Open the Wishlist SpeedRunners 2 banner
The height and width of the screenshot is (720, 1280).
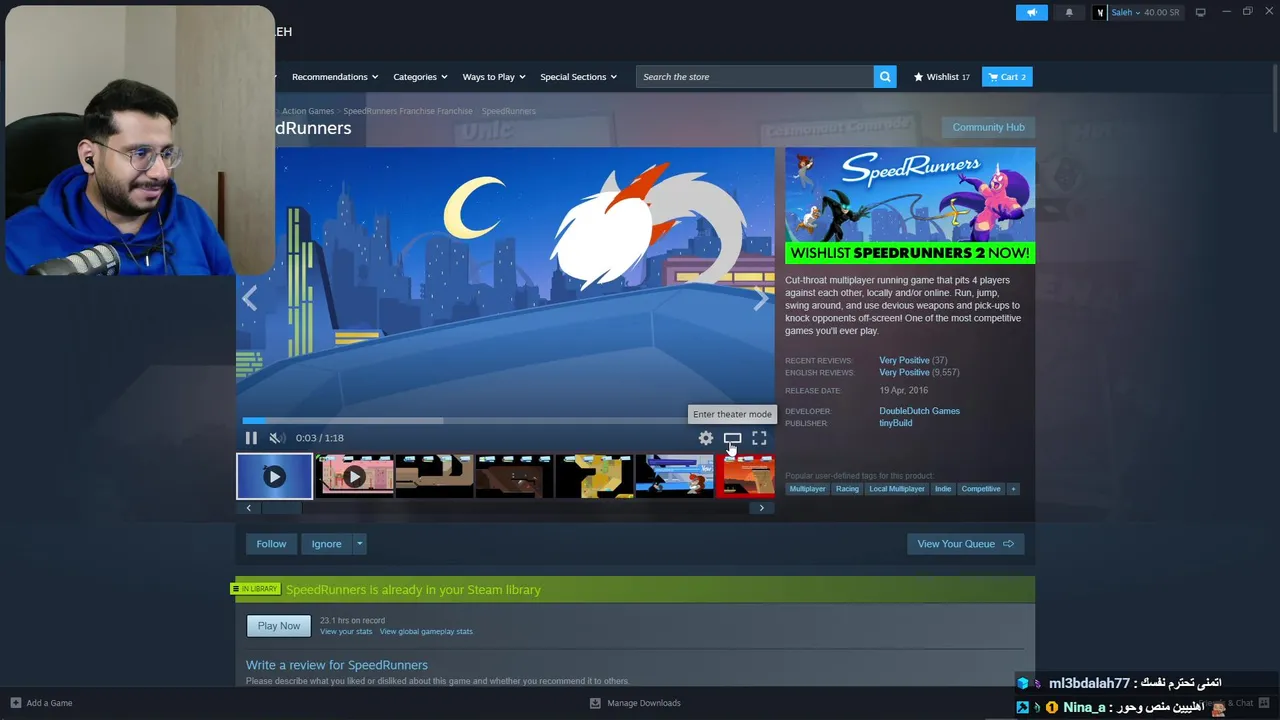910,206
